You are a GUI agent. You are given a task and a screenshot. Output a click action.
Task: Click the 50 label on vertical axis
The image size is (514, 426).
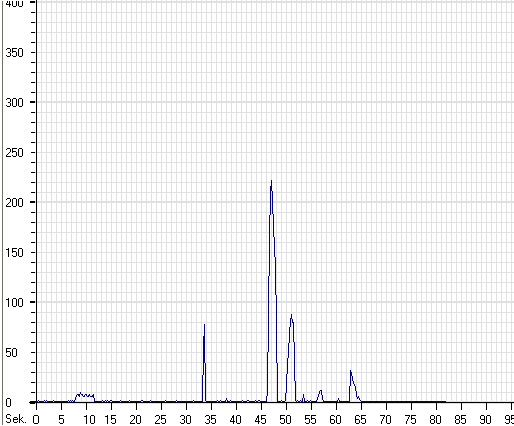(x=11, y=353)
